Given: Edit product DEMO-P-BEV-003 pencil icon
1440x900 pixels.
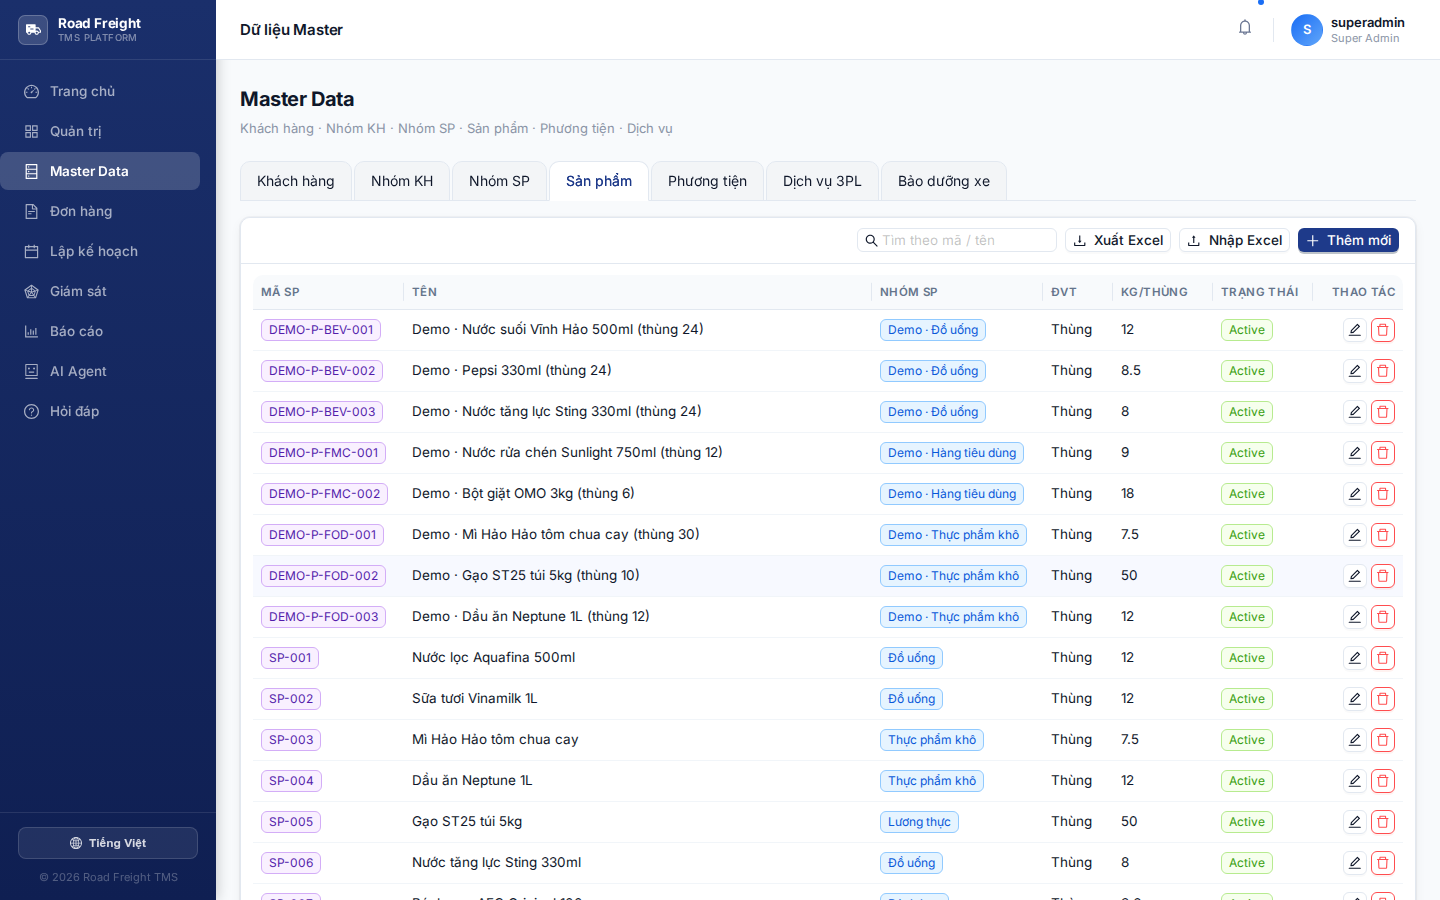Looking at the screenshot, I should (x=1355, y=412).
